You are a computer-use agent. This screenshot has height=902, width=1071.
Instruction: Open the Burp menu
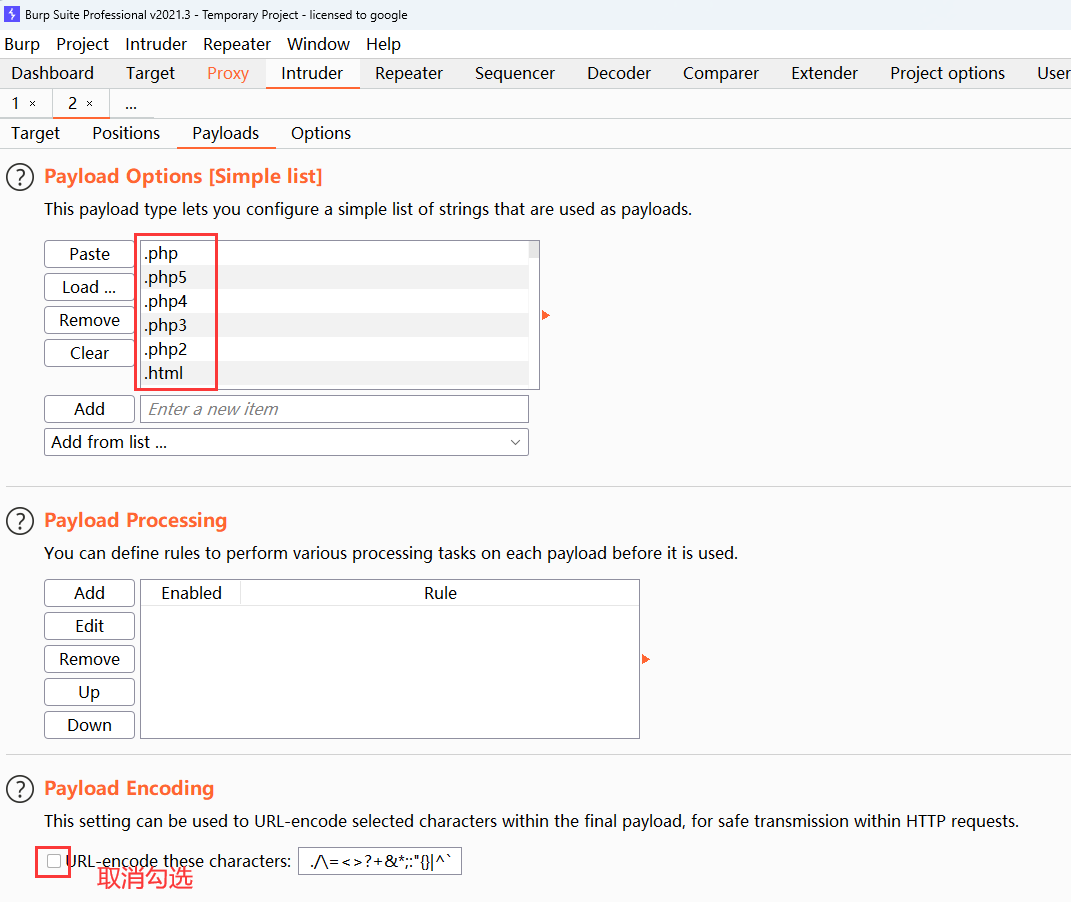[22, 44]
